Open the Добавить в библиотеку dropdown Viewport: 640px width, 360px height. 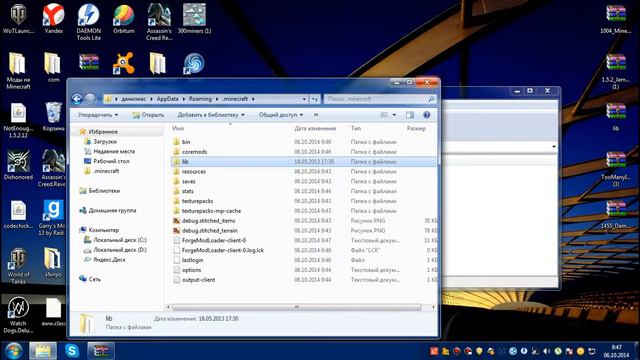[211, 115]
